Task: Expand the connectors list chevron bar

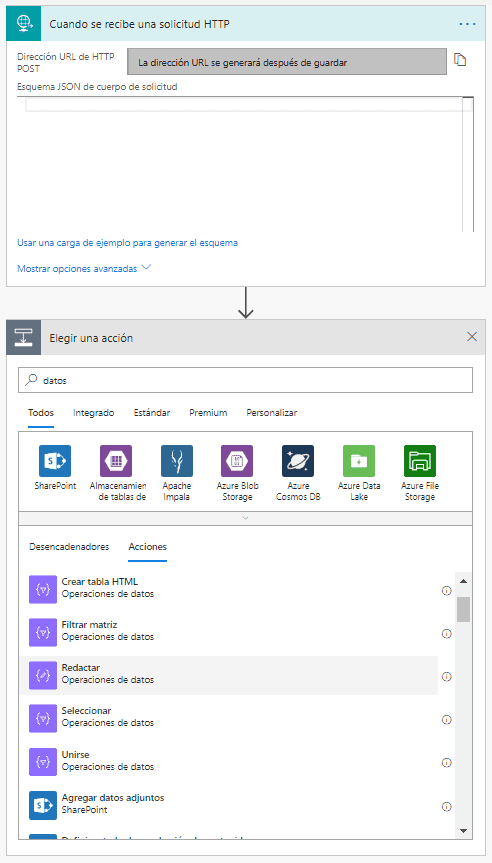Action: [245, 518]
